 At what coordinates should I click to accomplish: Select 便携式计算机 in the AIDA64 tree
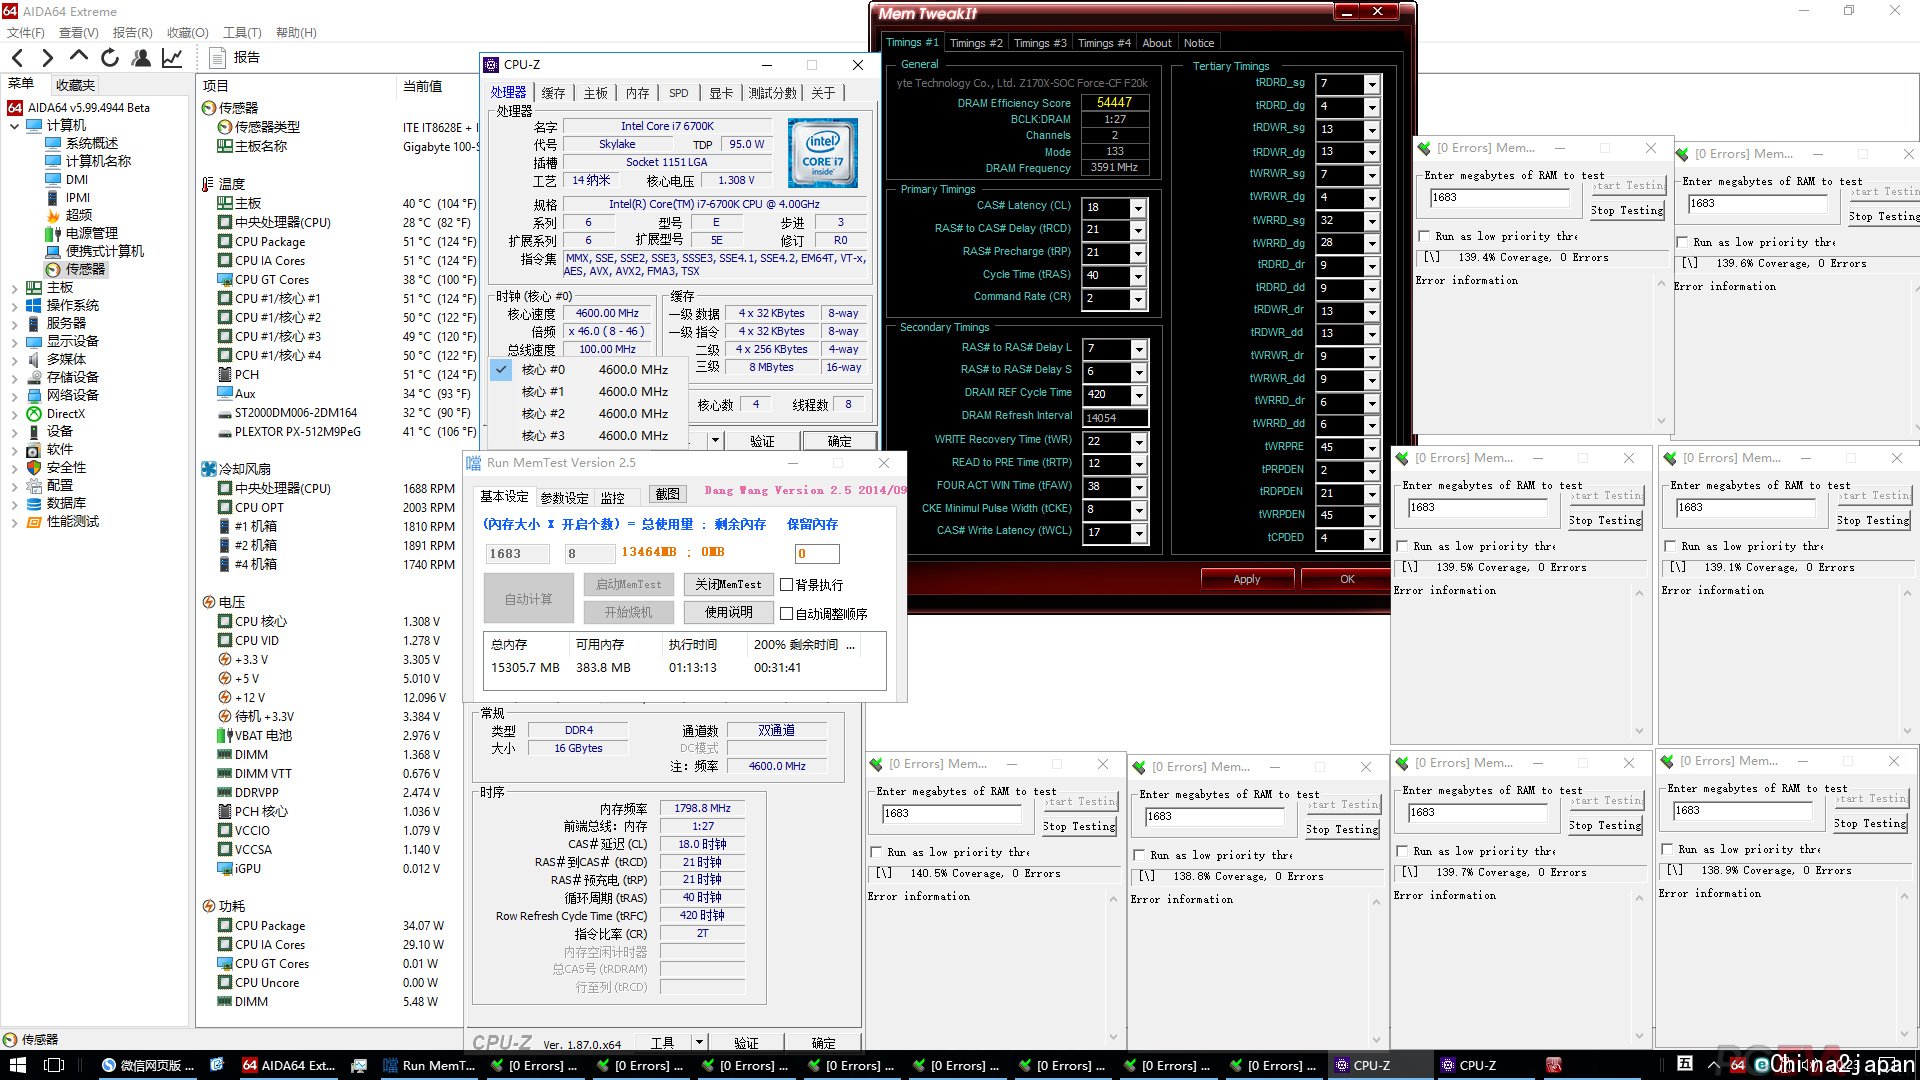point(104,251)
